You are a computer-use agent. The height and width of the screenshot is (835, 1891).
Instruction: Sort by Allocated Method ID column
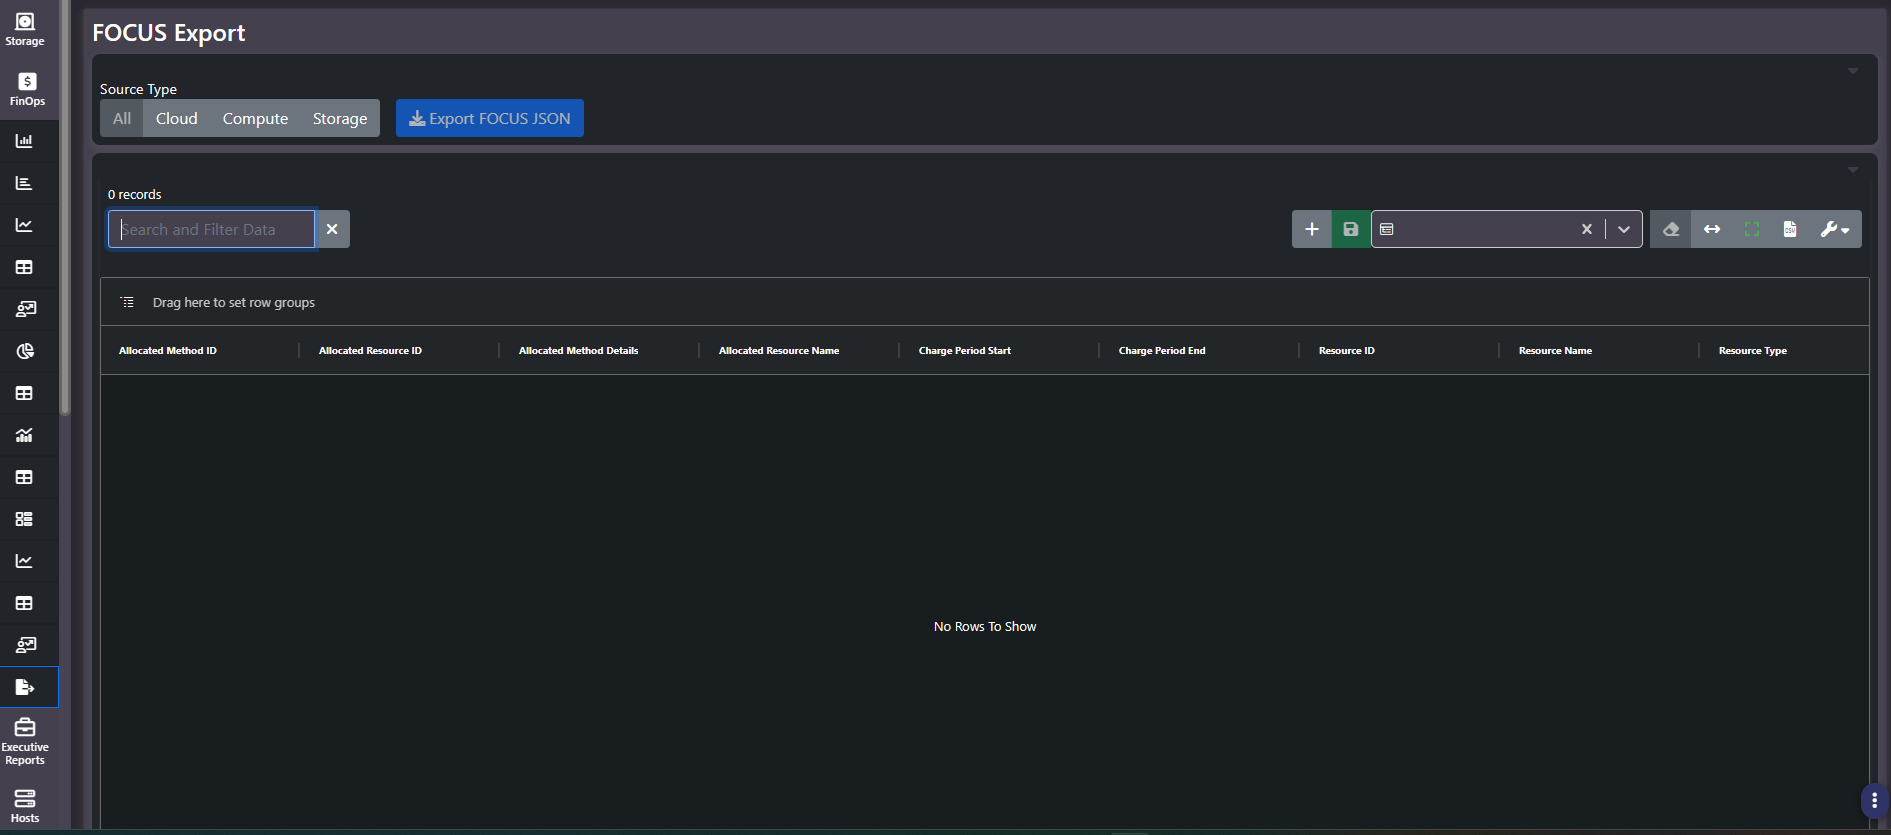168,351
